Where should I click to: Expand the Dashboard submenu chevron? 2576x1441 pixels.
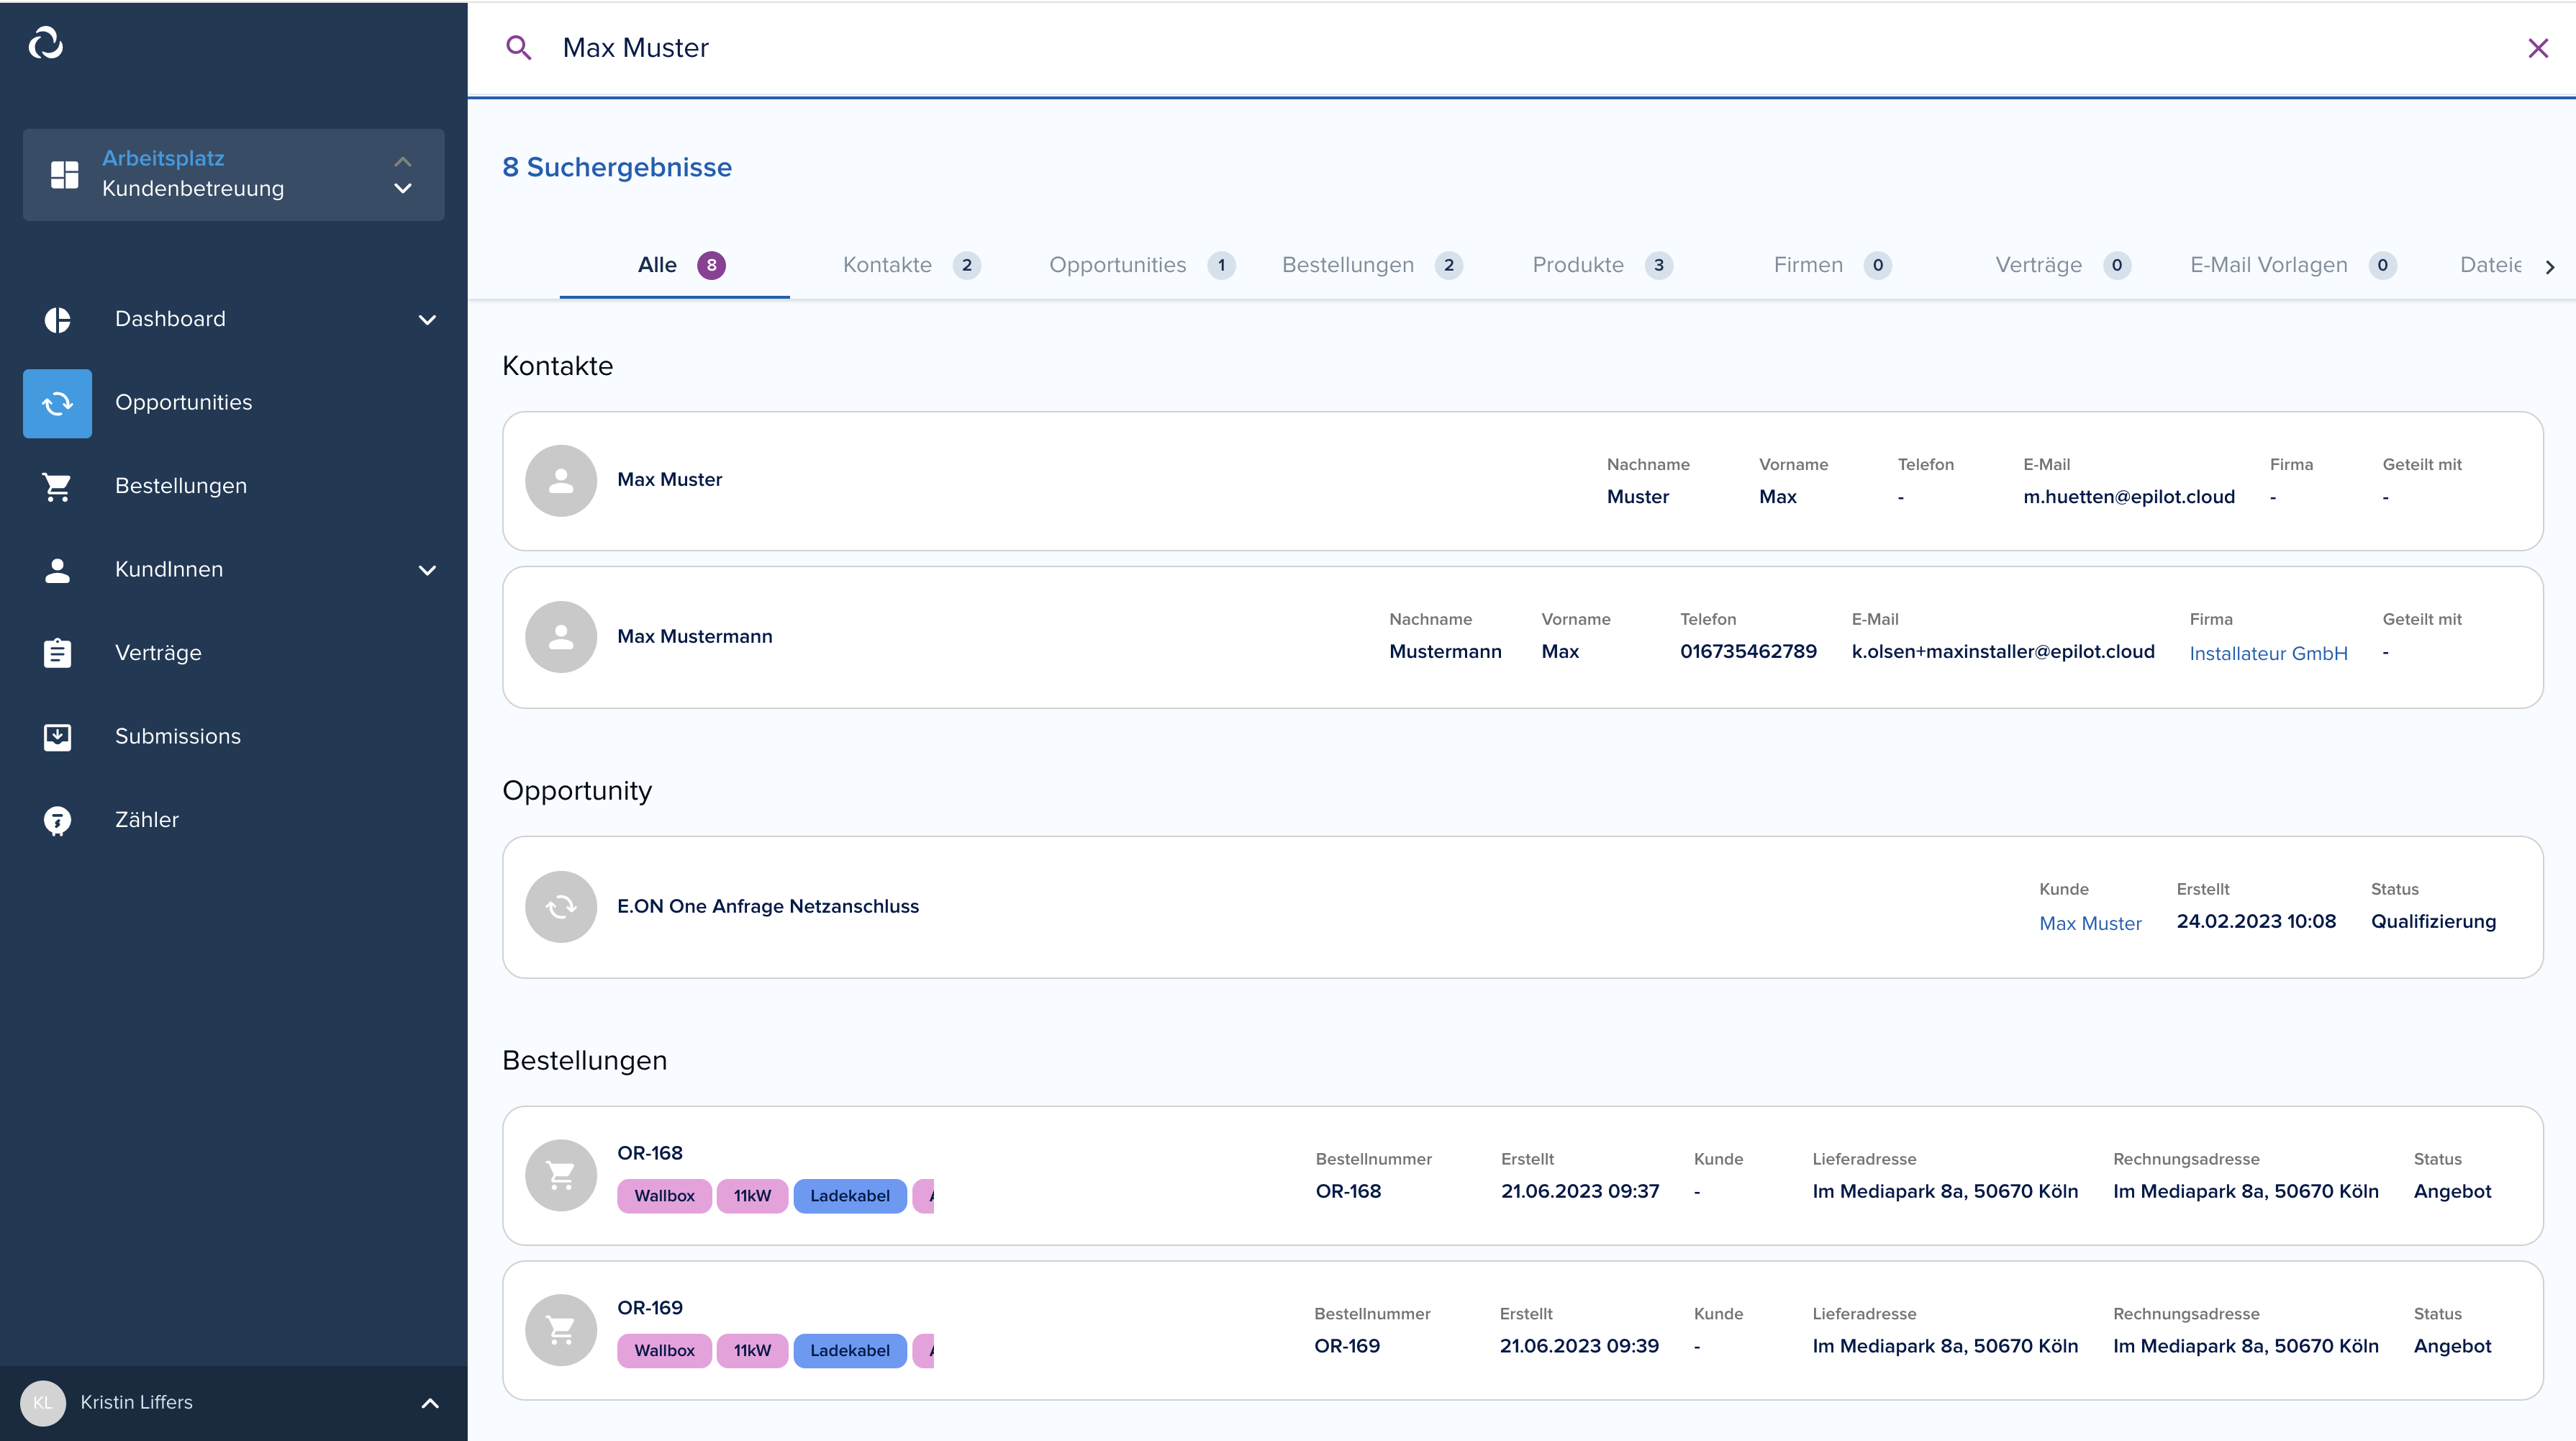427,320
